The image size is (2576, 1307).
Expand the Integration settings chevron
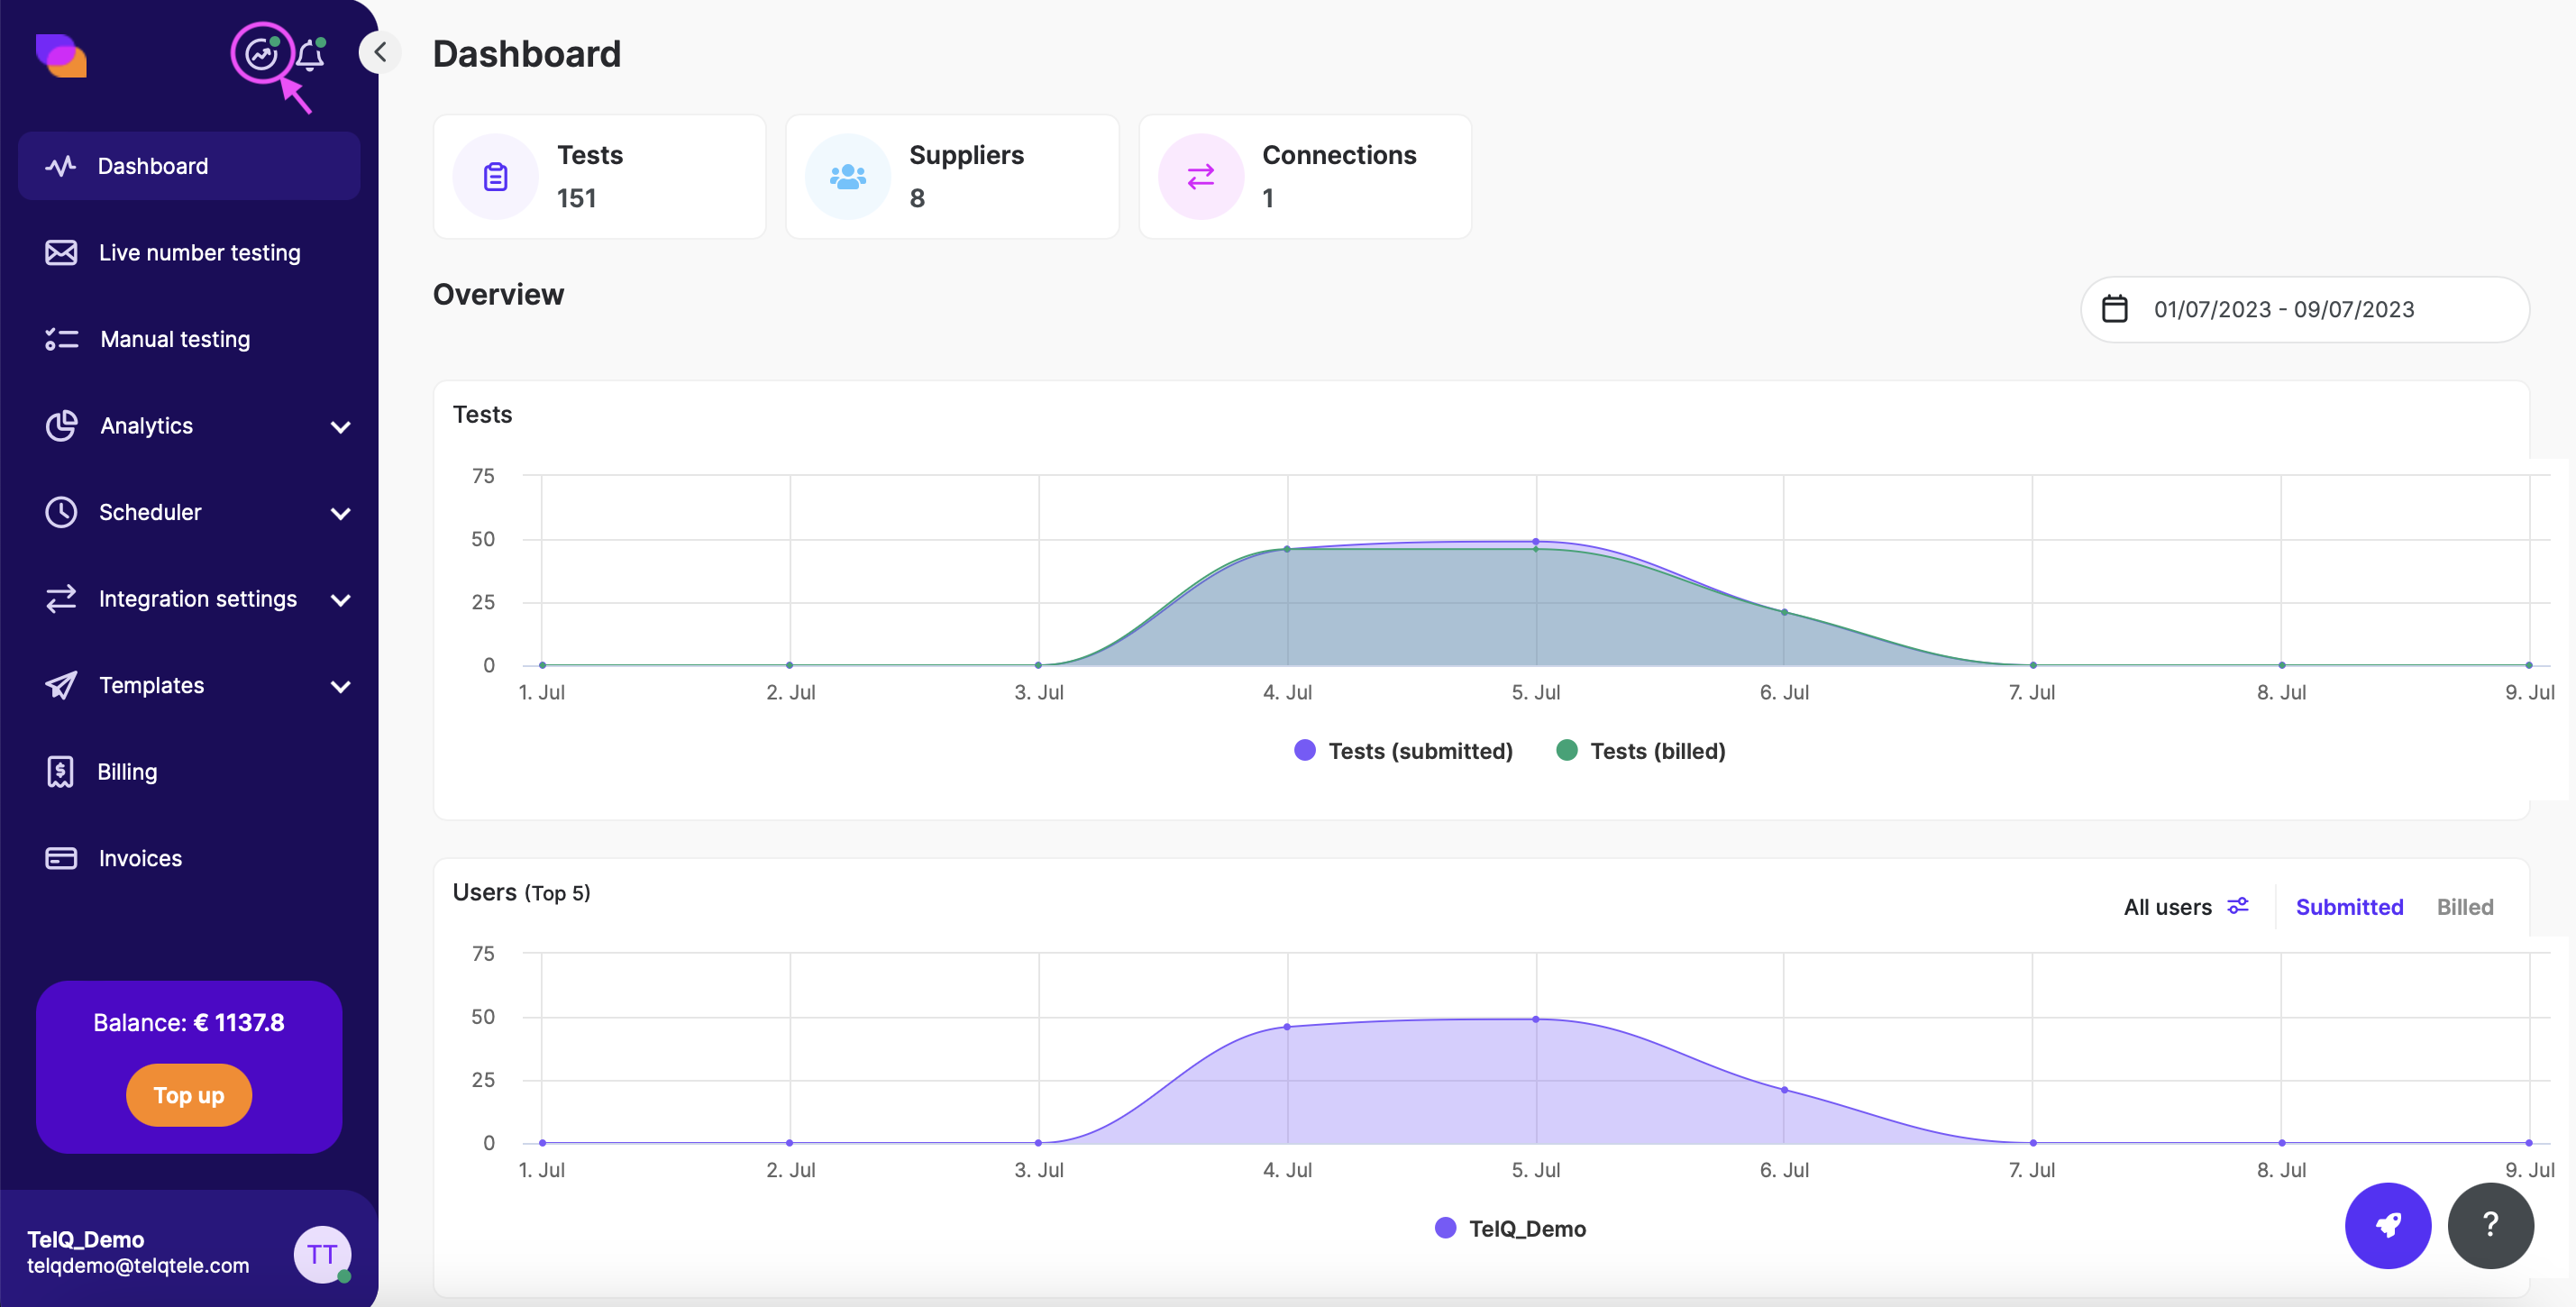[340, 600]
